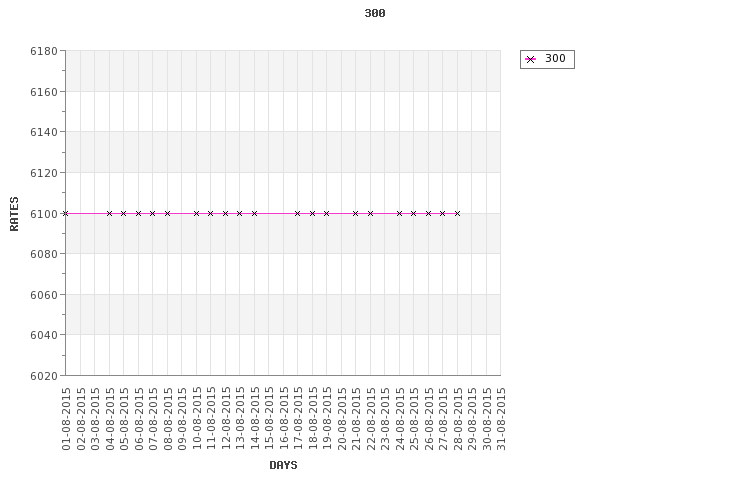The height and width of the screenshot is (500, 750).
Task: Click the 6100 y-axis tick label
Action: click(44, 214)
